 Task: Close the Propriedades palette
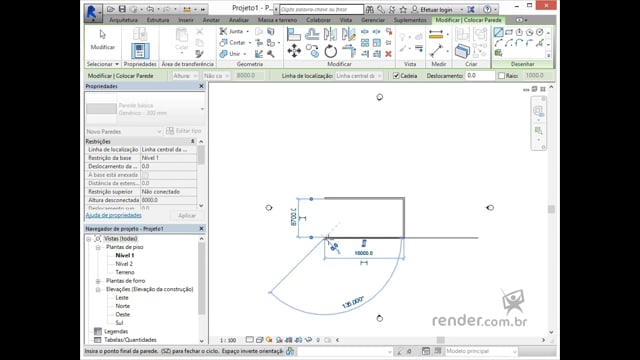[201, 86]
